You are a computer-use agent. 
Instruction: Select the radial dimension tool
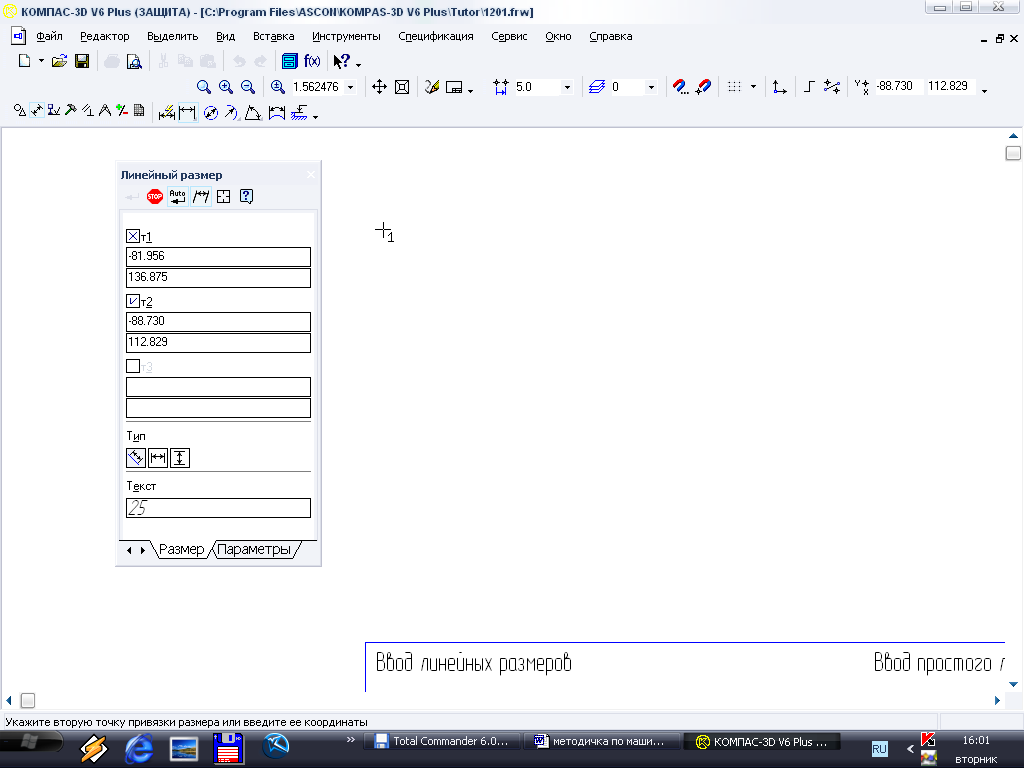(x=231, y=114)
